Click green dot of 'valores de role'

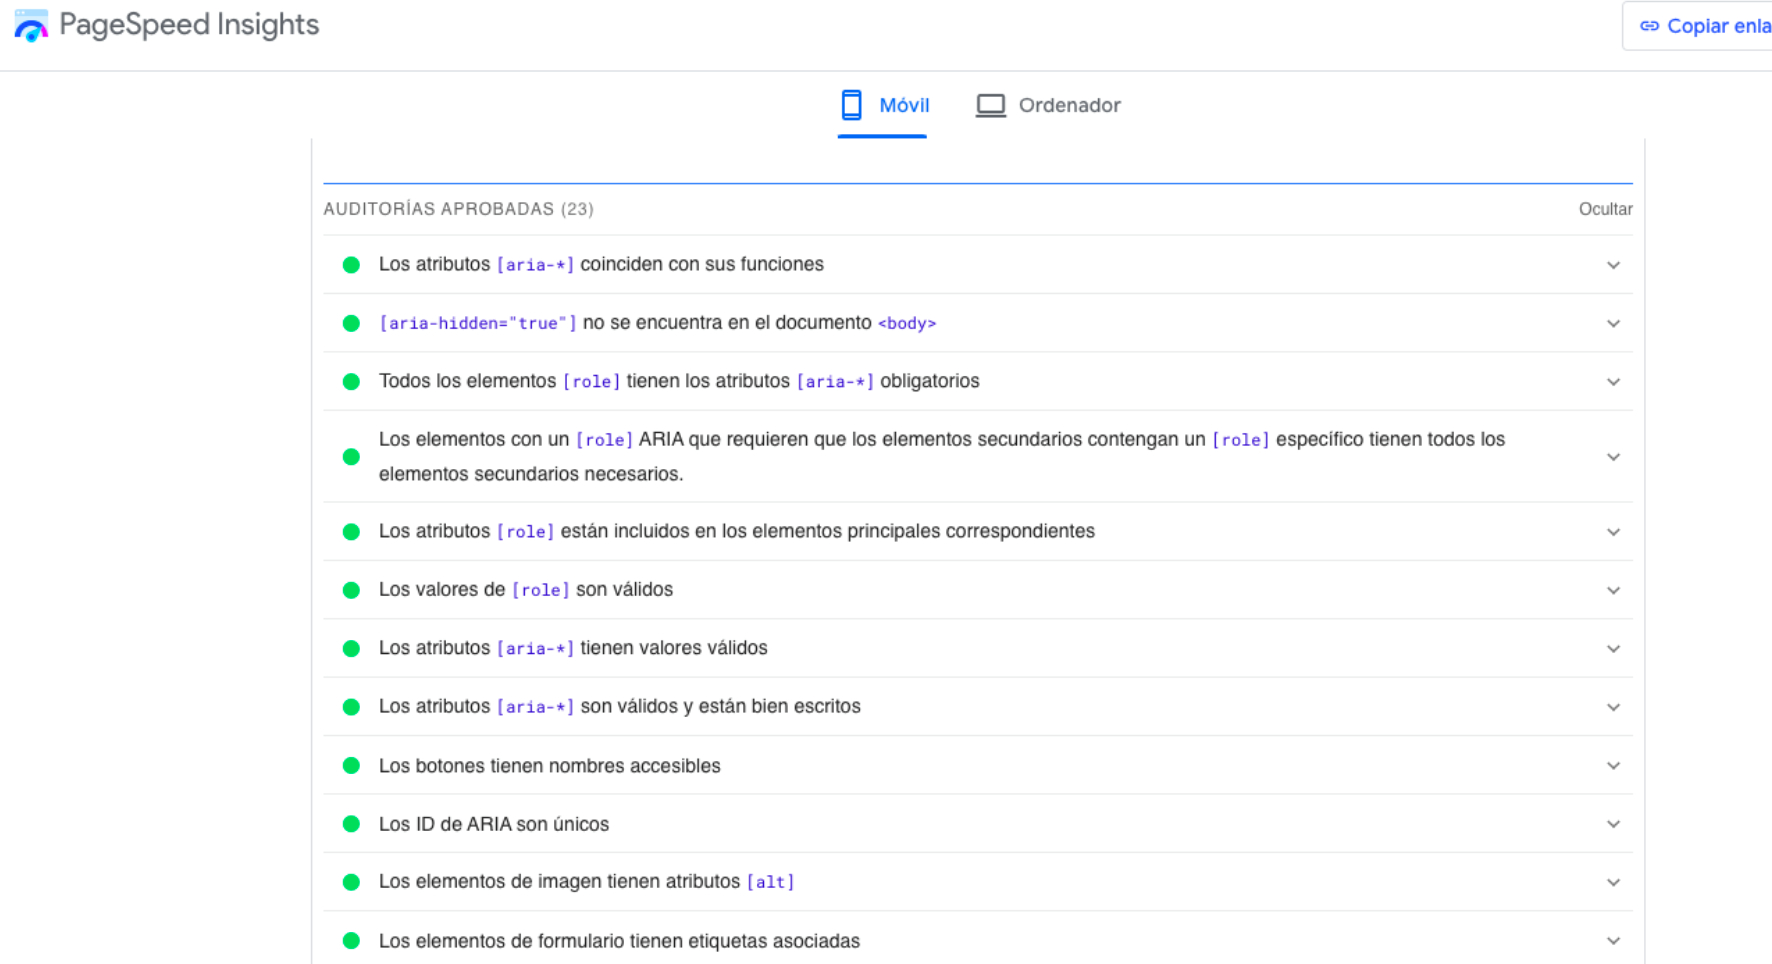point(351,590)
